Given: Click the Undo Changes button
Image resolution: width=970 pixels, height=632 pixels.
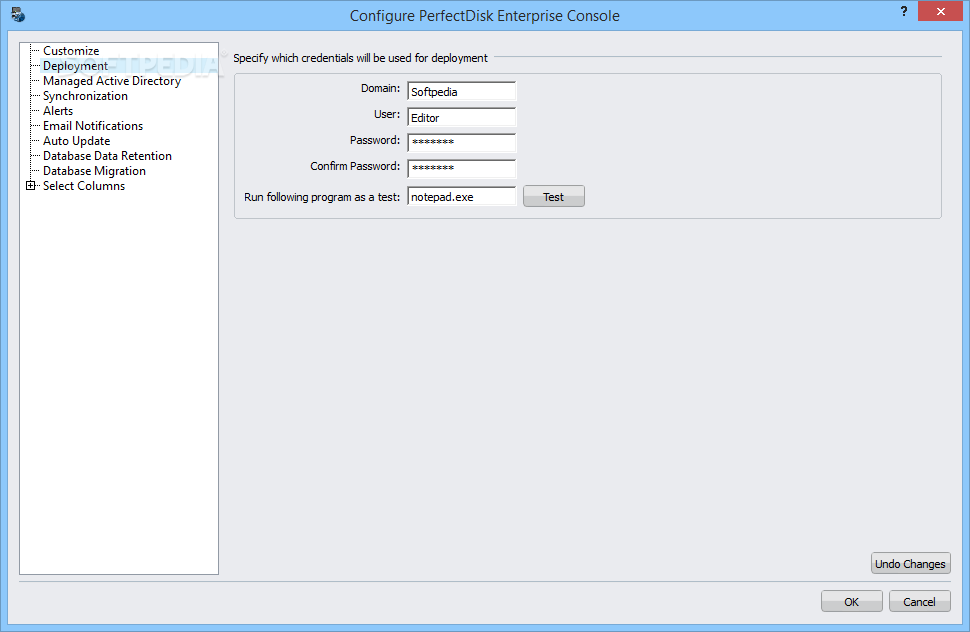Looking at the screenshot, I should [x=911, y=563].
